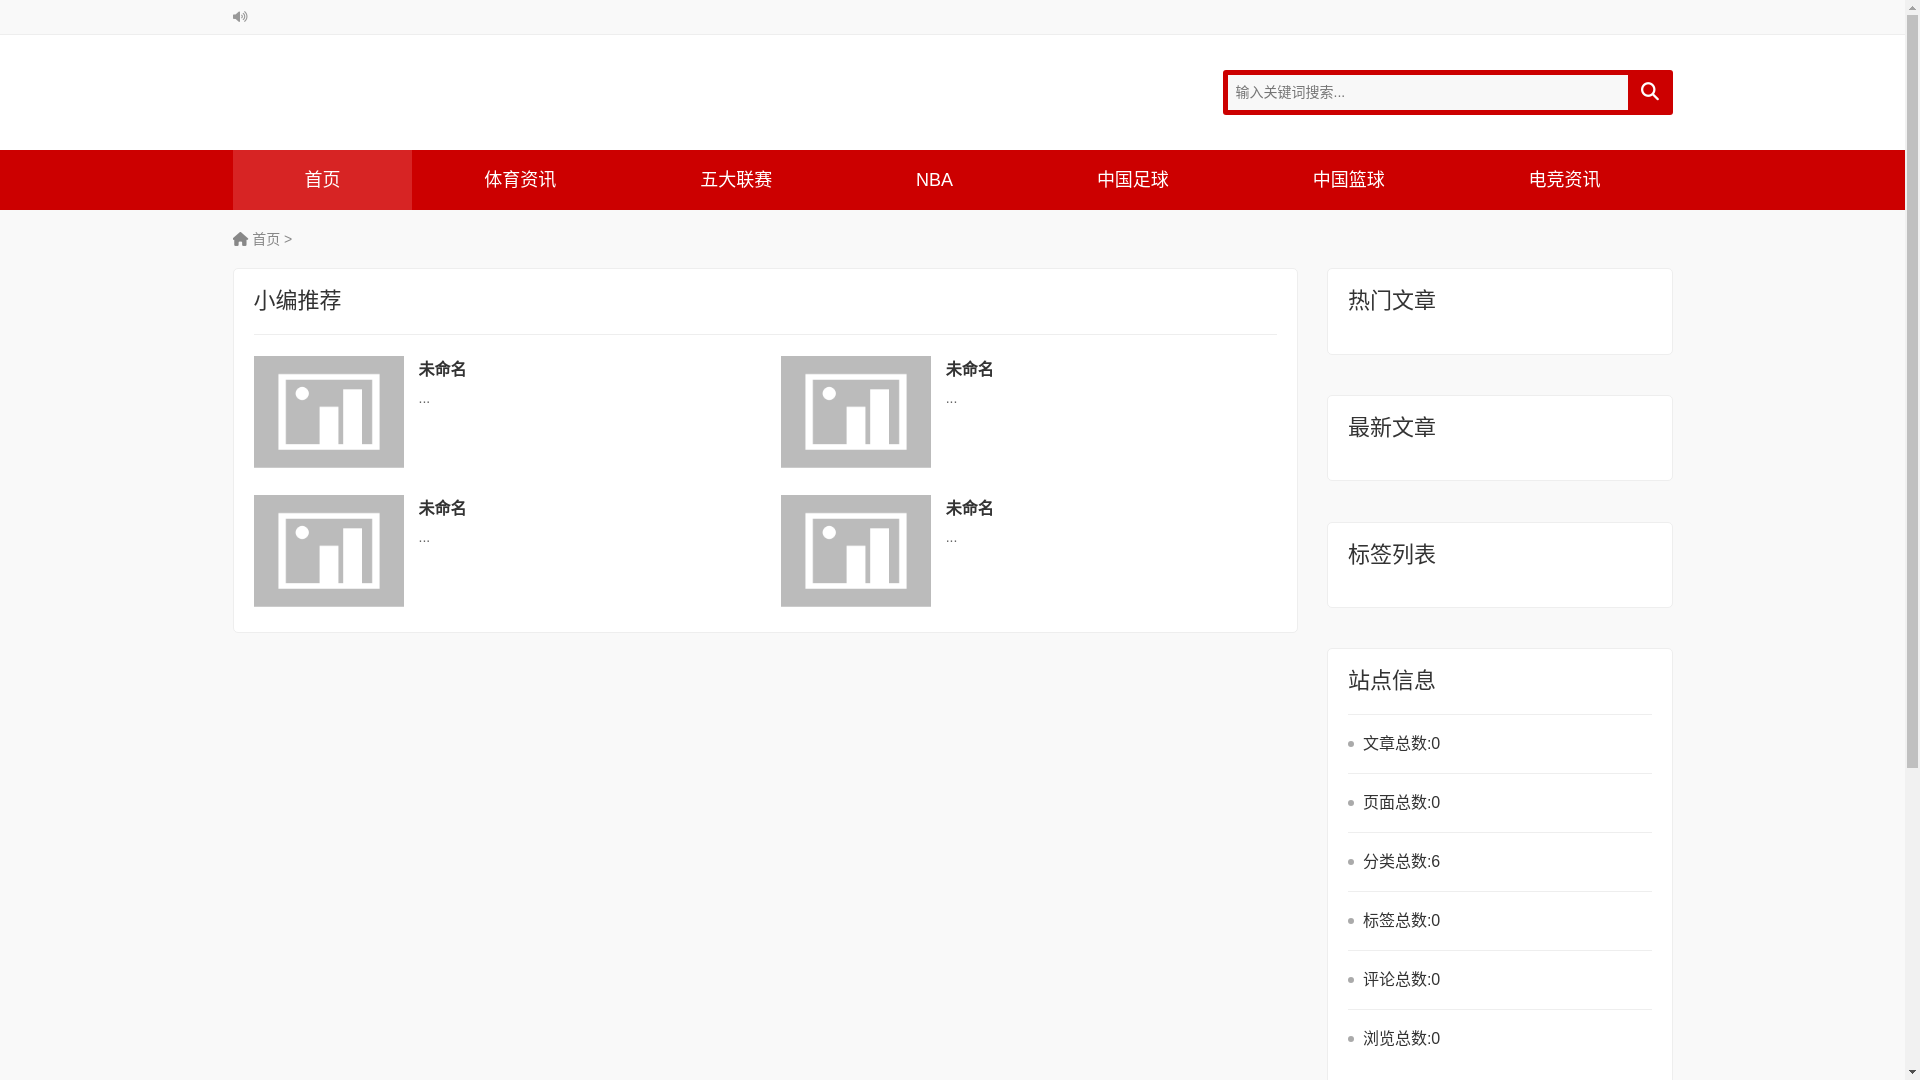Open the bottom-right 未命名 article thumbnail

pyautogui.click(x=856, y=551)
